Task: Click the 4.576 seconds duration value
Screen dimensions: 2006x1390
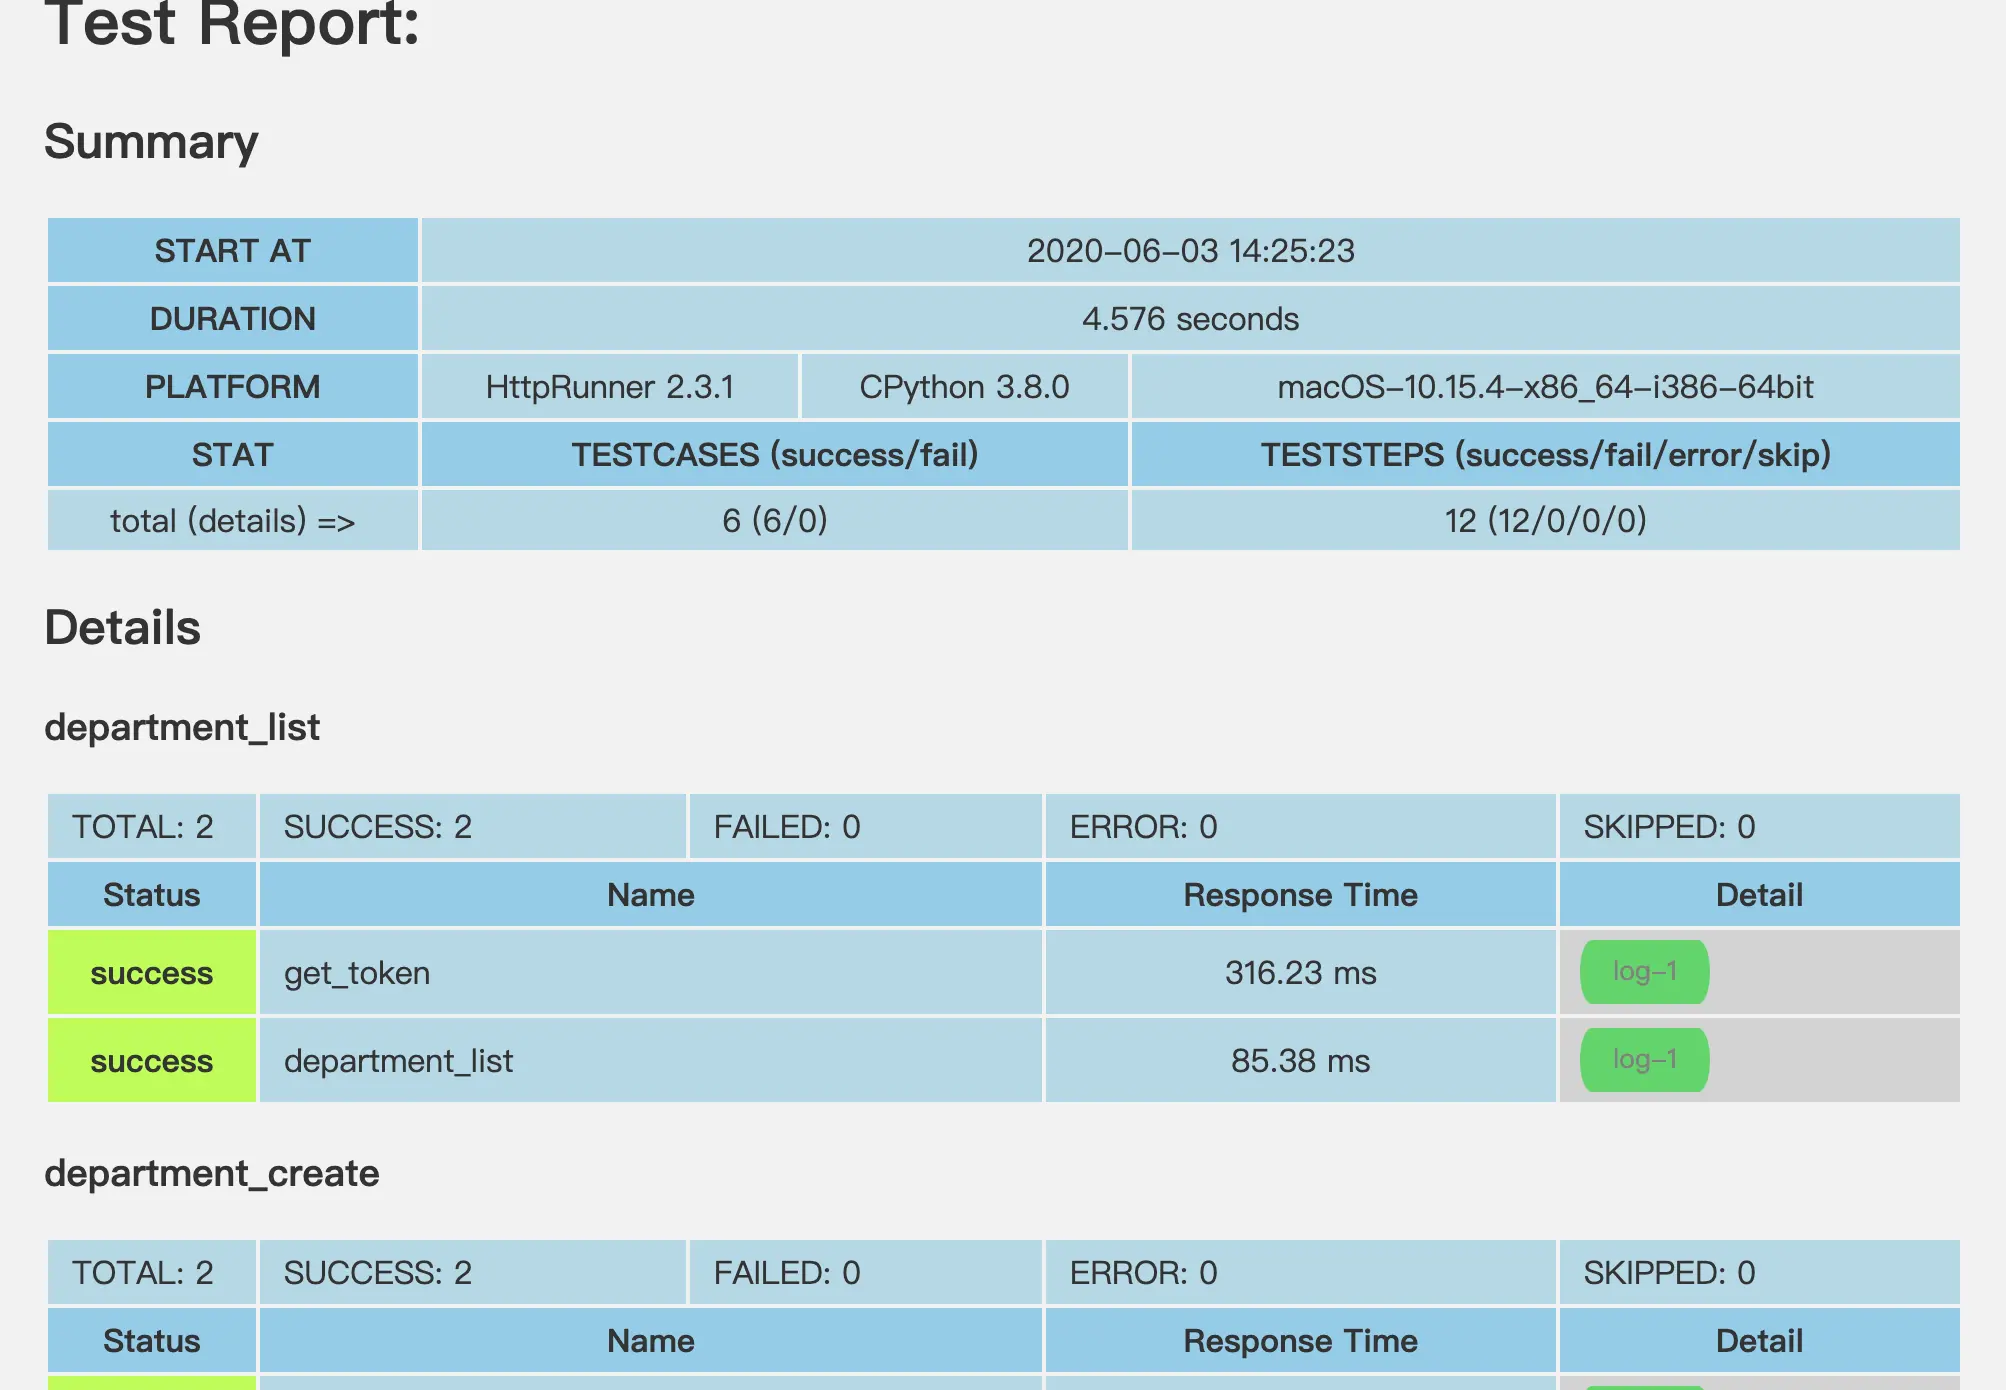Action: [1190, 319]
